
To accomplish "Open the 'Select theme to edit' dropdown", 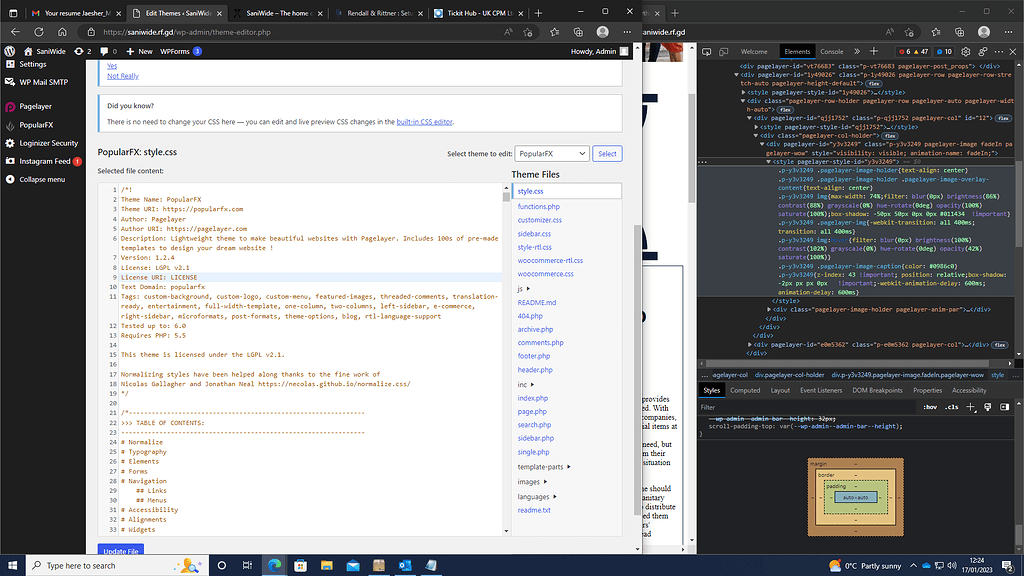I will 552,152.
